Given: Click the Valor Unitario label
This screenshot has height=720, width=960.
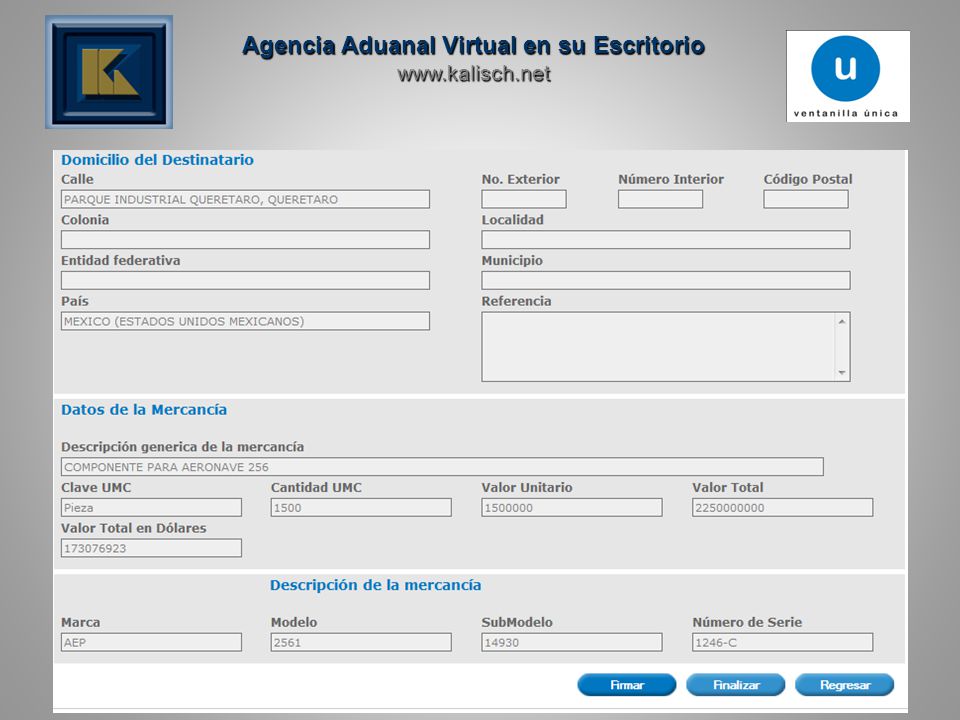Looking at the screenshot, I should [x=527, y=487].
